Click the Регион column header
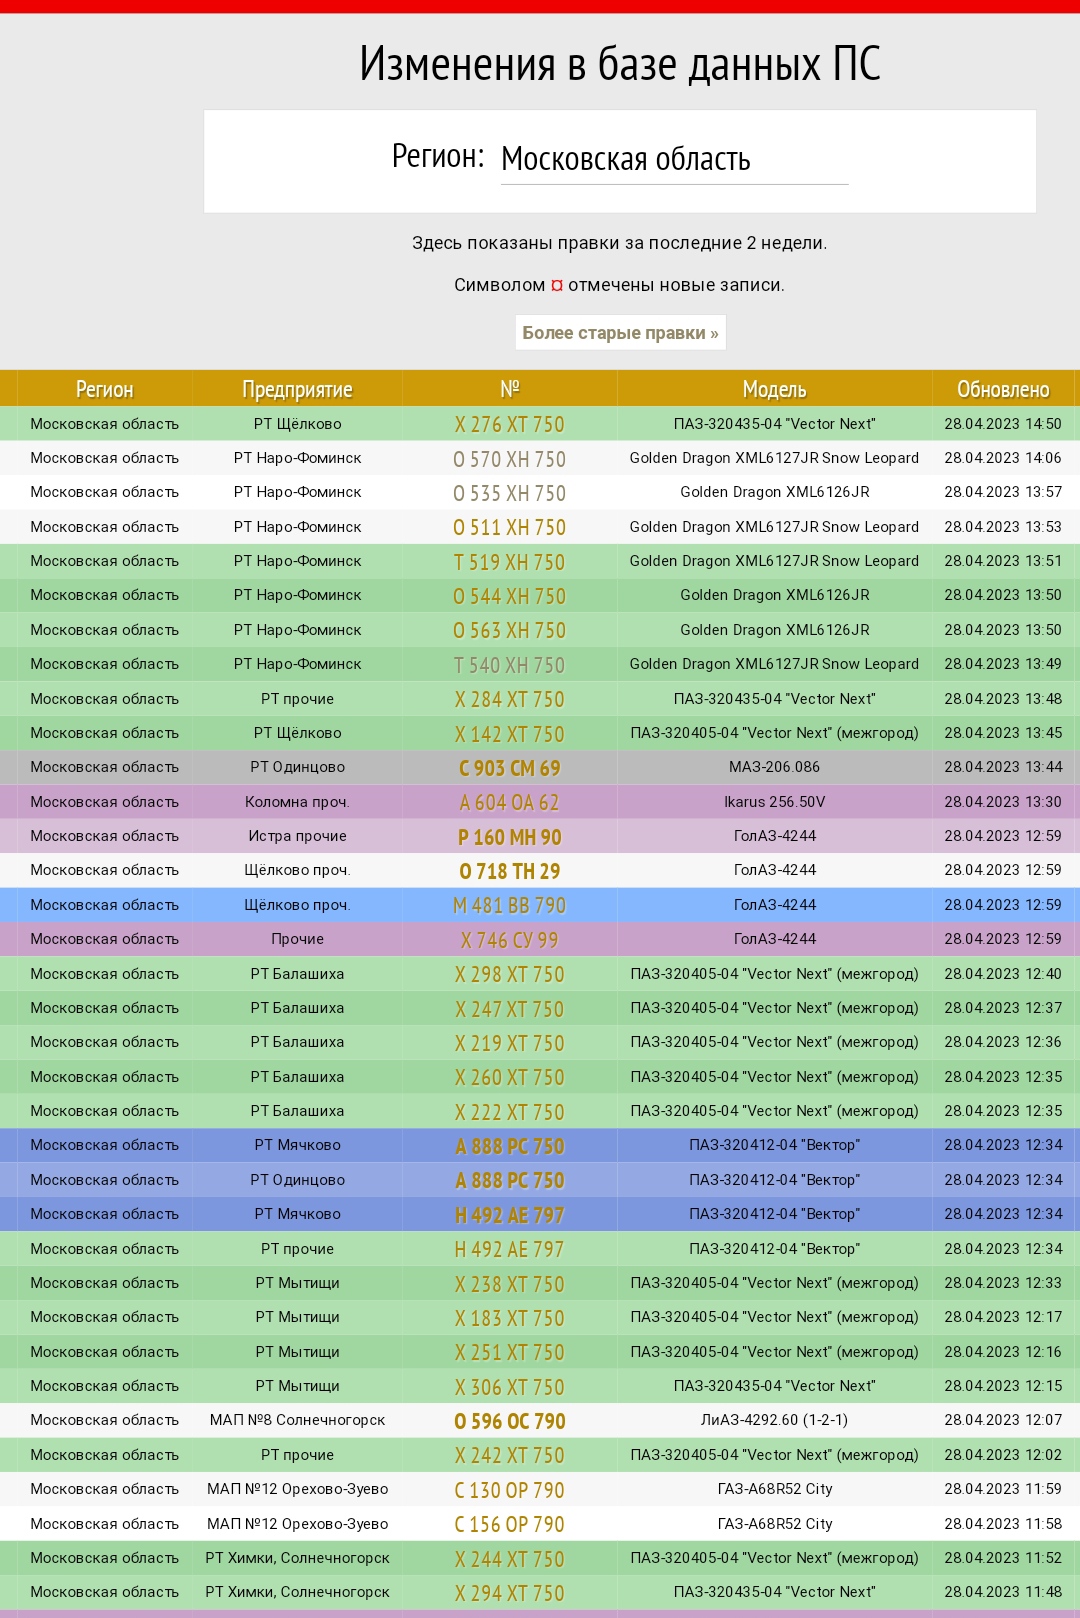 (x=105, y=389)
